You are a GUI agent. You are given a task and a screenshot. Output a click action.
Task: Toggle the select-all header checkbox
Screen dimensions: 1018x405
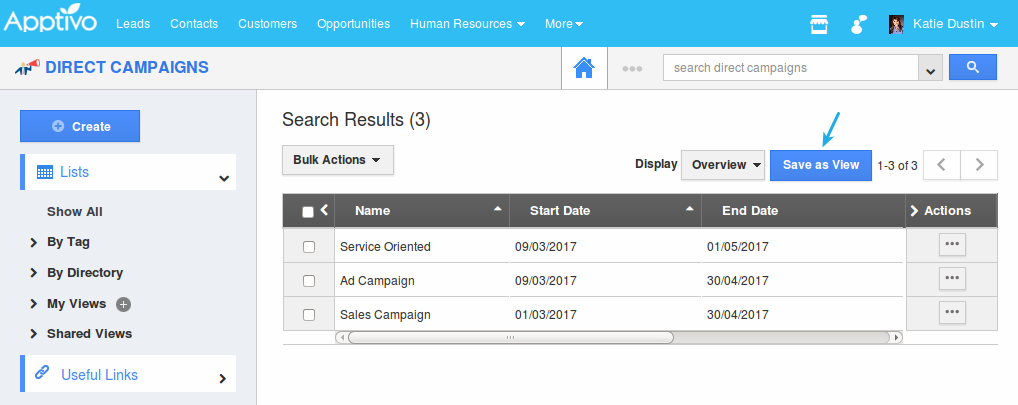[x=308, y=211]
